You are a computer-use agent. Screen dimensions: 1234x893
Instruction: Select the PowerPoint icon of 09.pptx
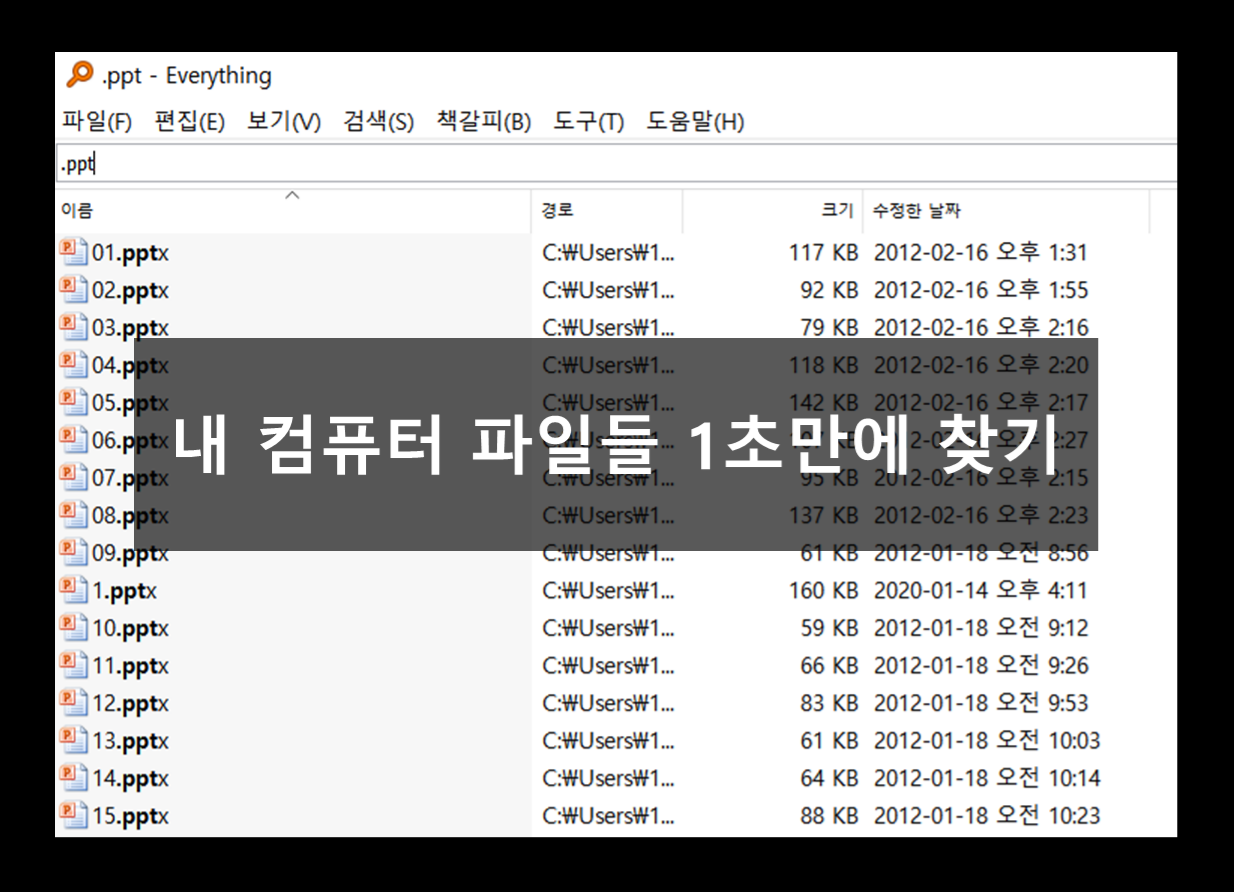pos(73,552)
